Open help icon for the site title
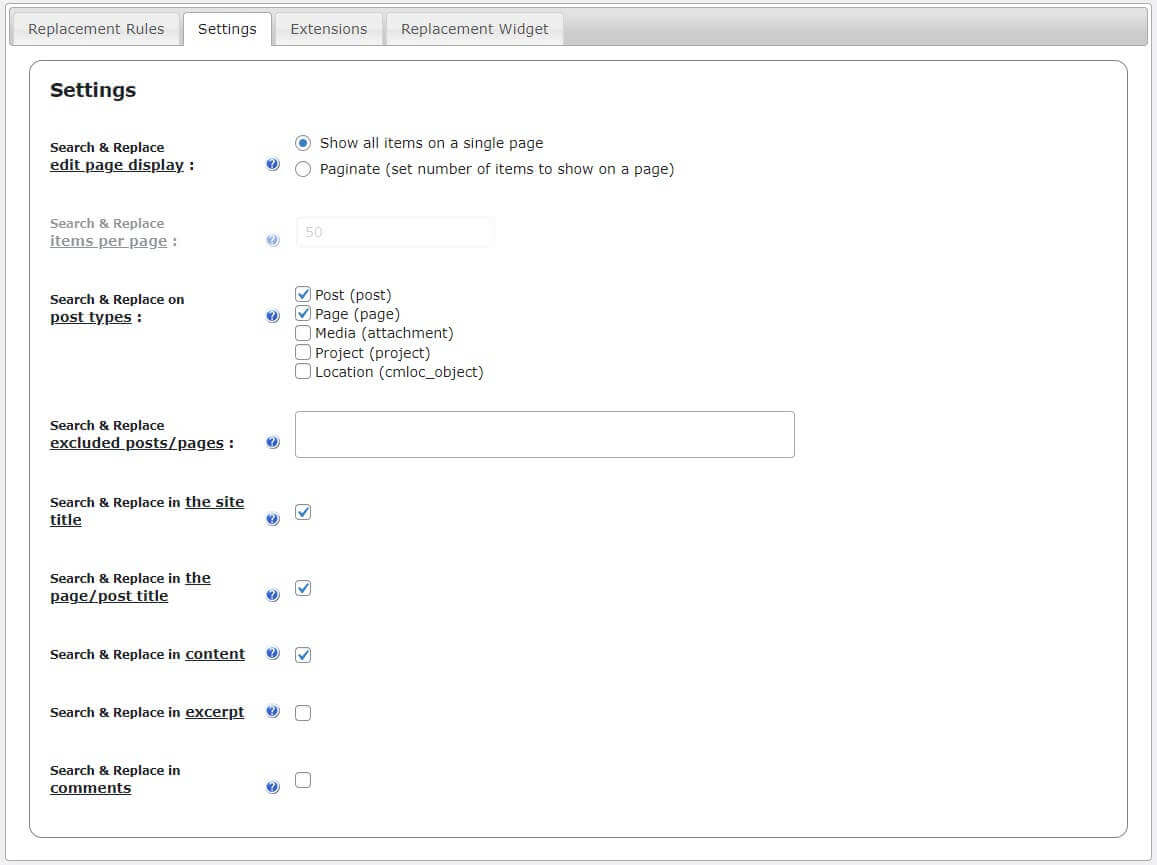1157x865 pixels. pyautogui.click(x=272, y=519)
